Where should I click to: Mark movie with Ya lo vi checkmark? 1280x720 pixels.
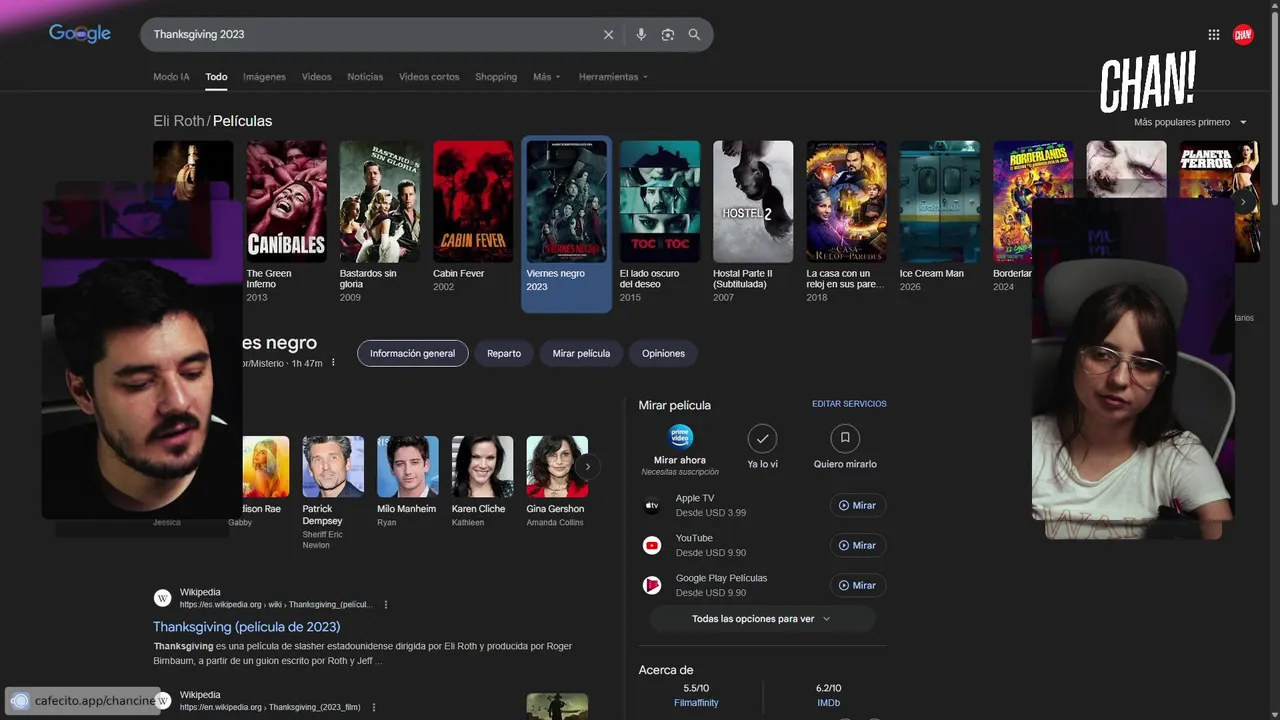click(x=762, y=438)
